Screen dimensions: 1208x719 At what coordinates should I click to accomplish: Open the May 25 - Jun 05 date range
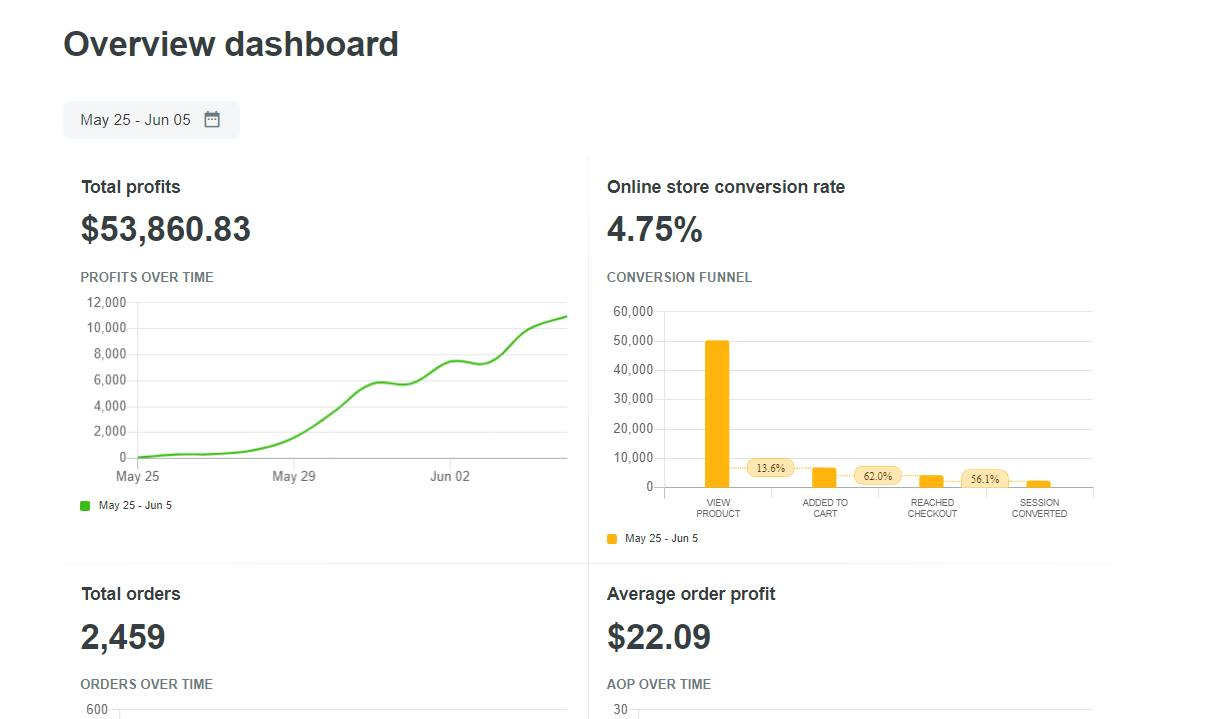[136, 120]
